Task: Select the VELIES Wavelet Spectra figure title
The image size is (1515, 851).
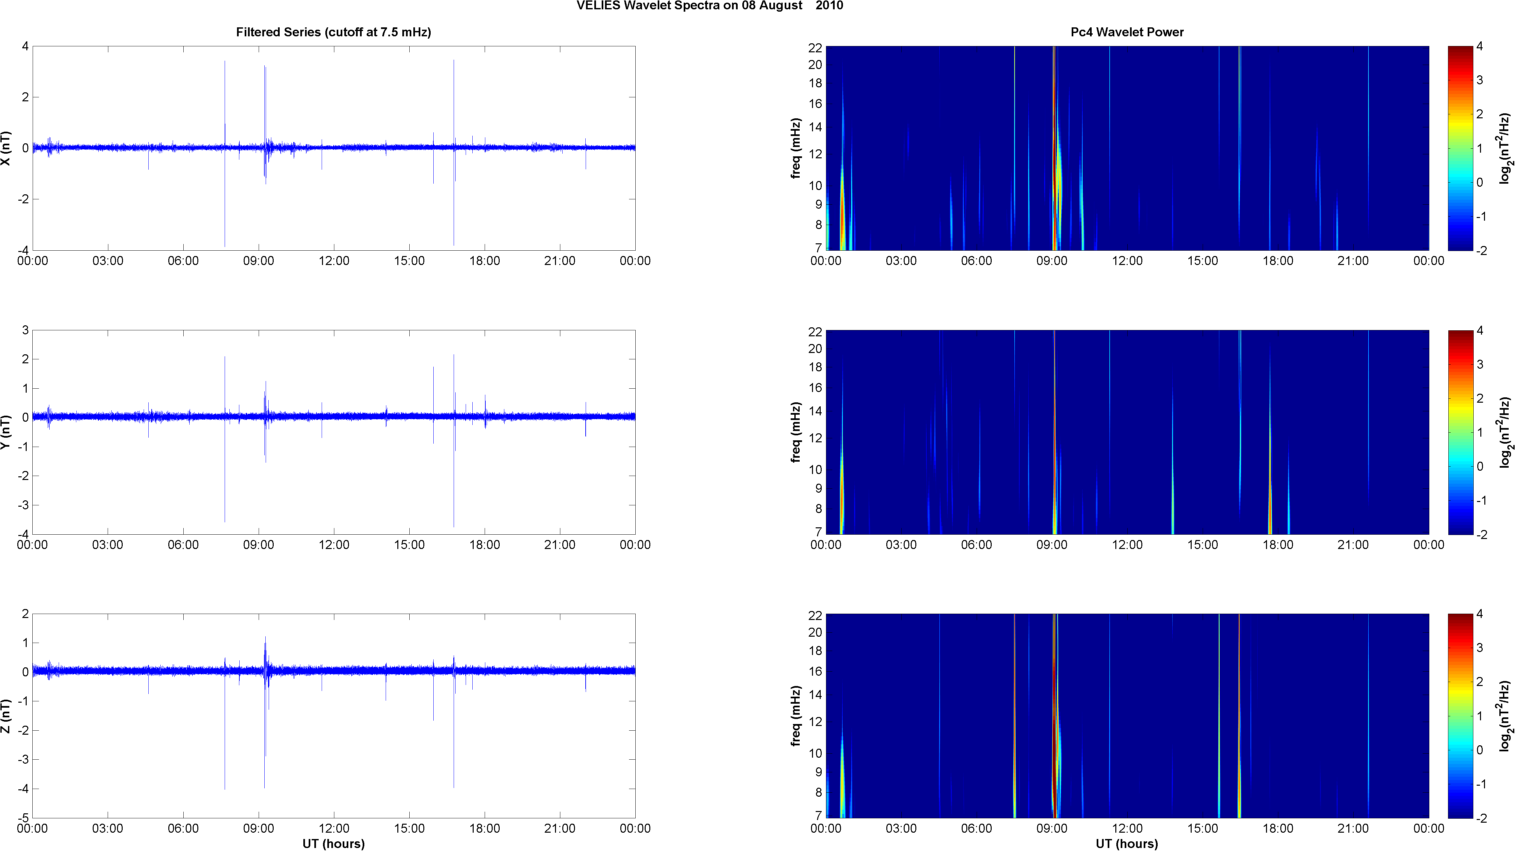Action: click(x=709, y=6)
